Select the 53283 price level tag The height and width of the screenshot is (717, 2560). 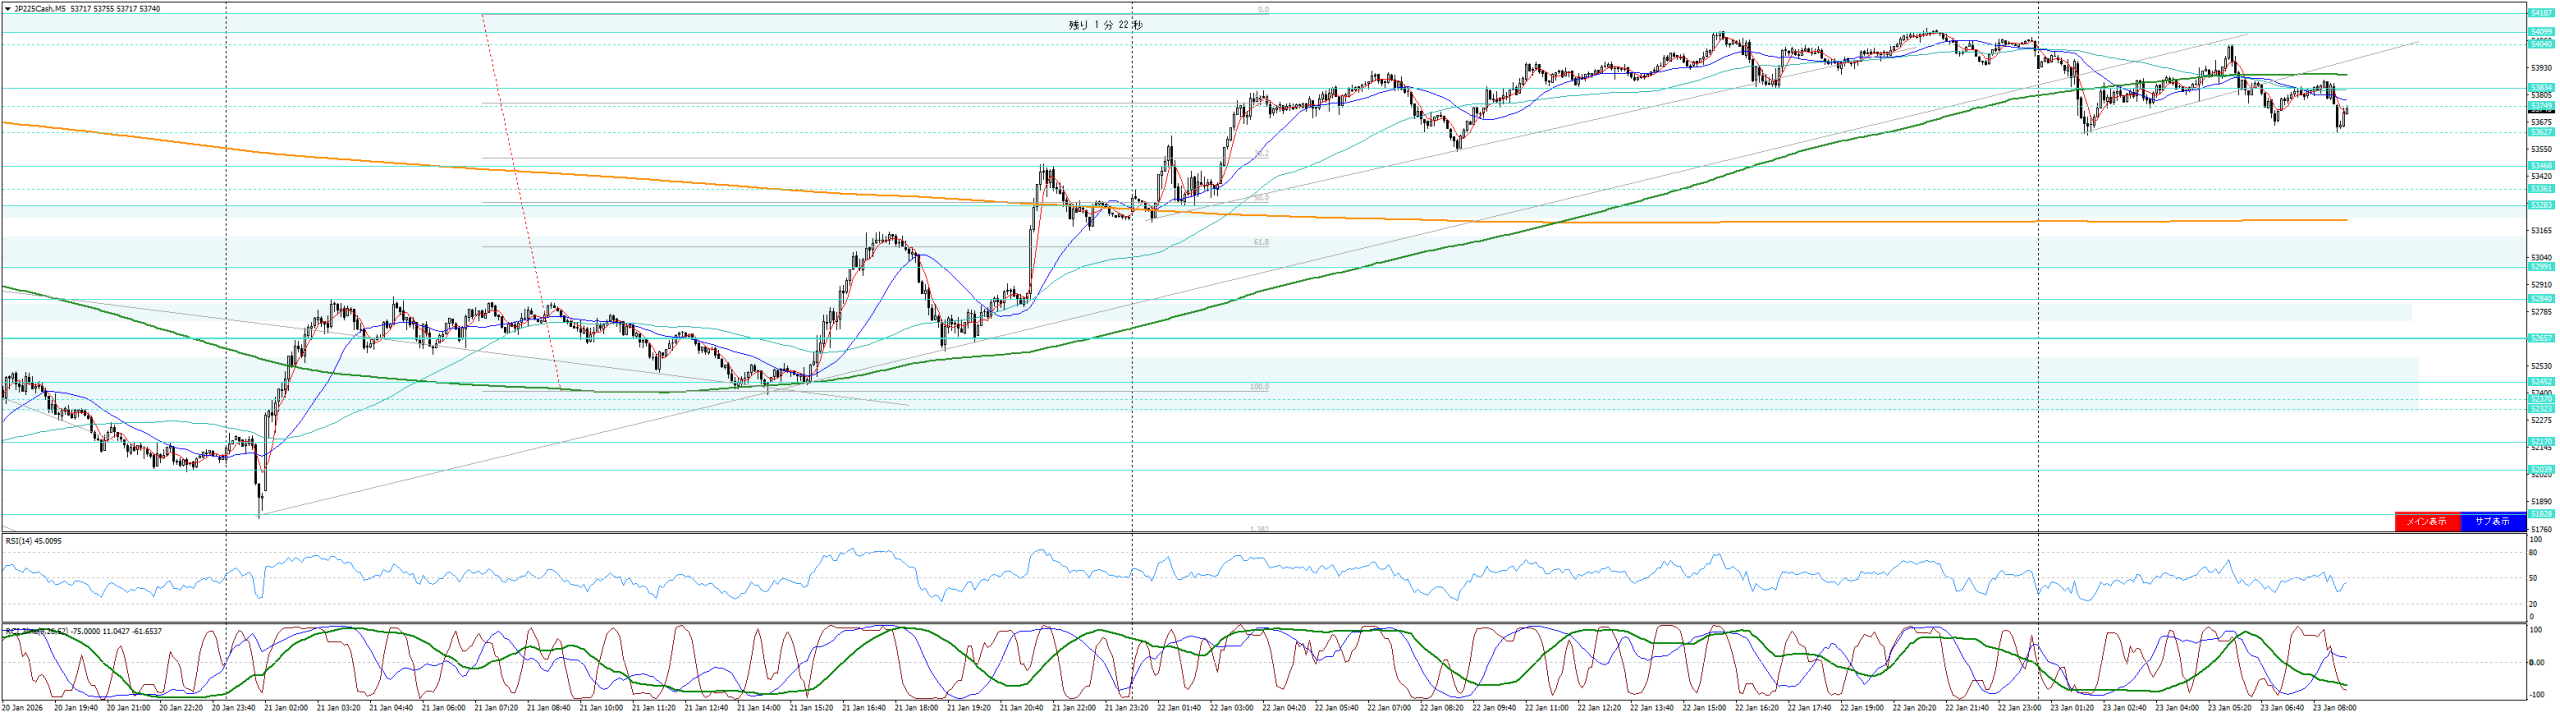coord(2541,205)
